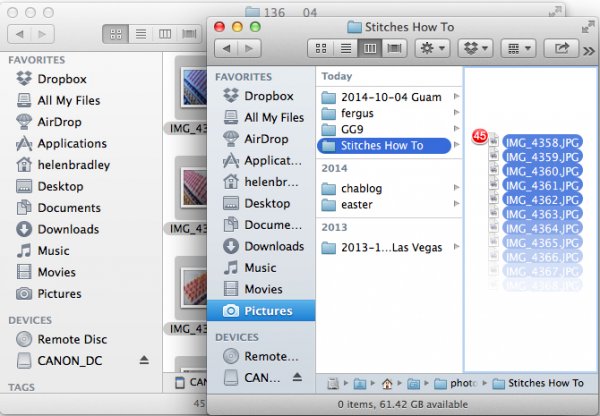
Task: Eject CANON_DC in the back window
Action: [145, 360]
